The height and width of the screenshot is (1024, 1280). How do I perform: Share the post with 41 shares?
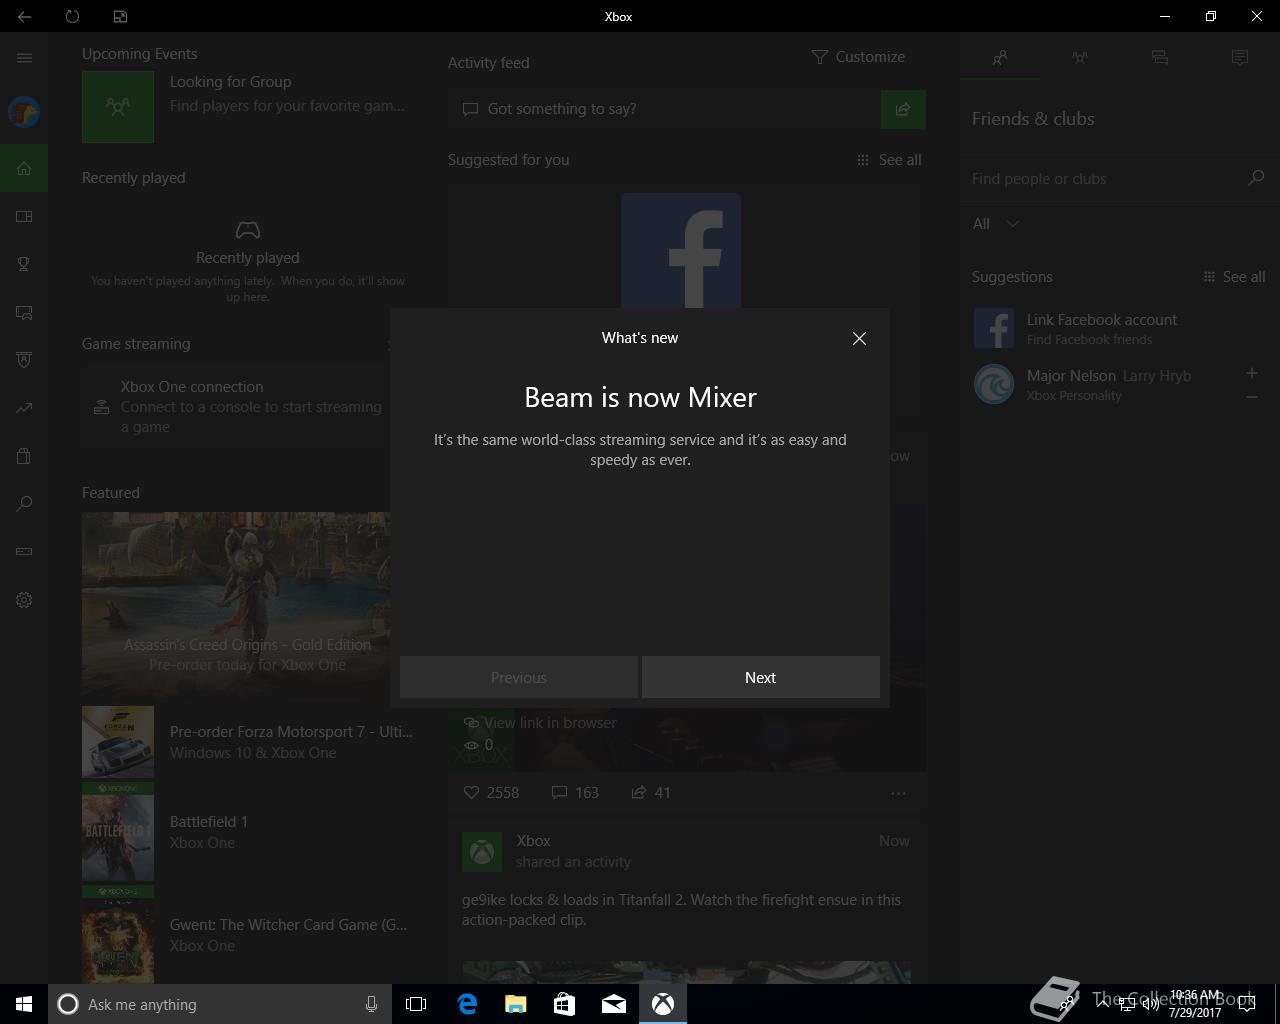[x=651, y=792]
